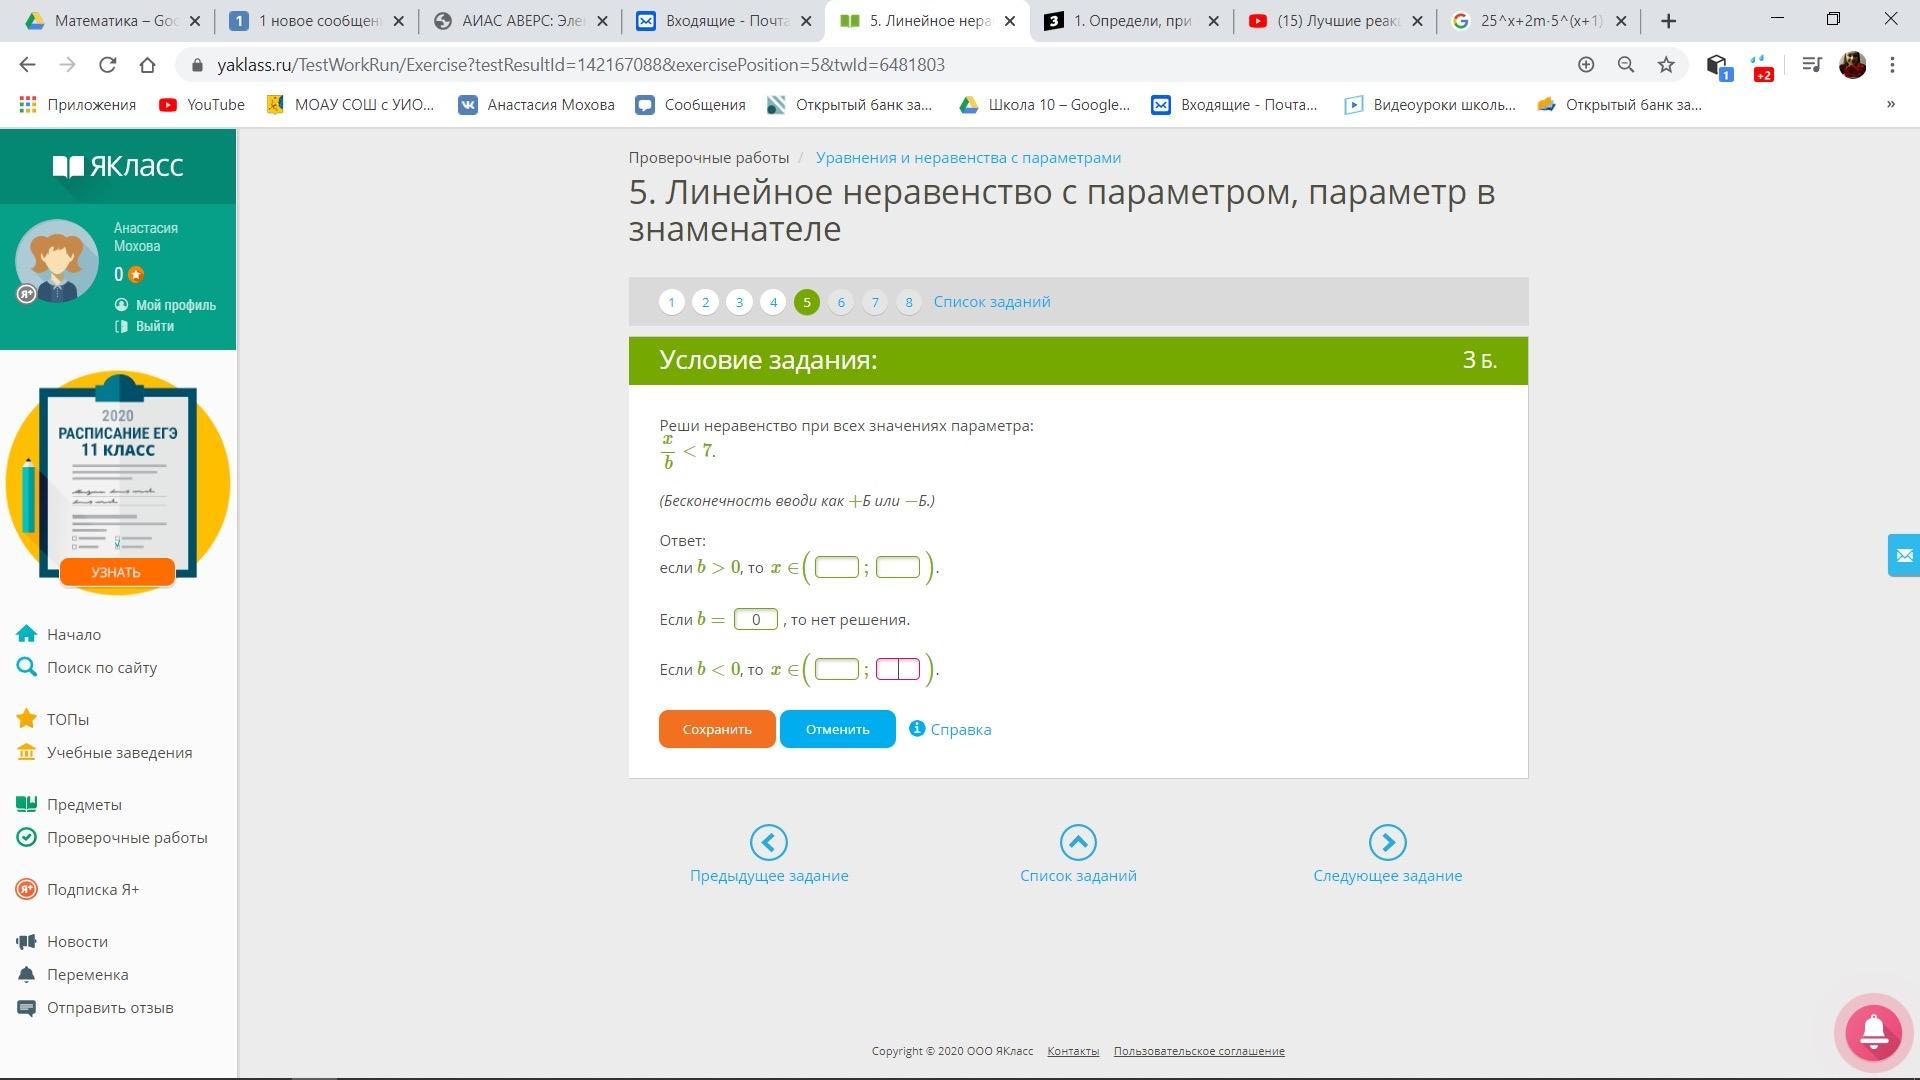Open the Chrome home page icon
The image size is (1920, 1080).
pos(147,65)
